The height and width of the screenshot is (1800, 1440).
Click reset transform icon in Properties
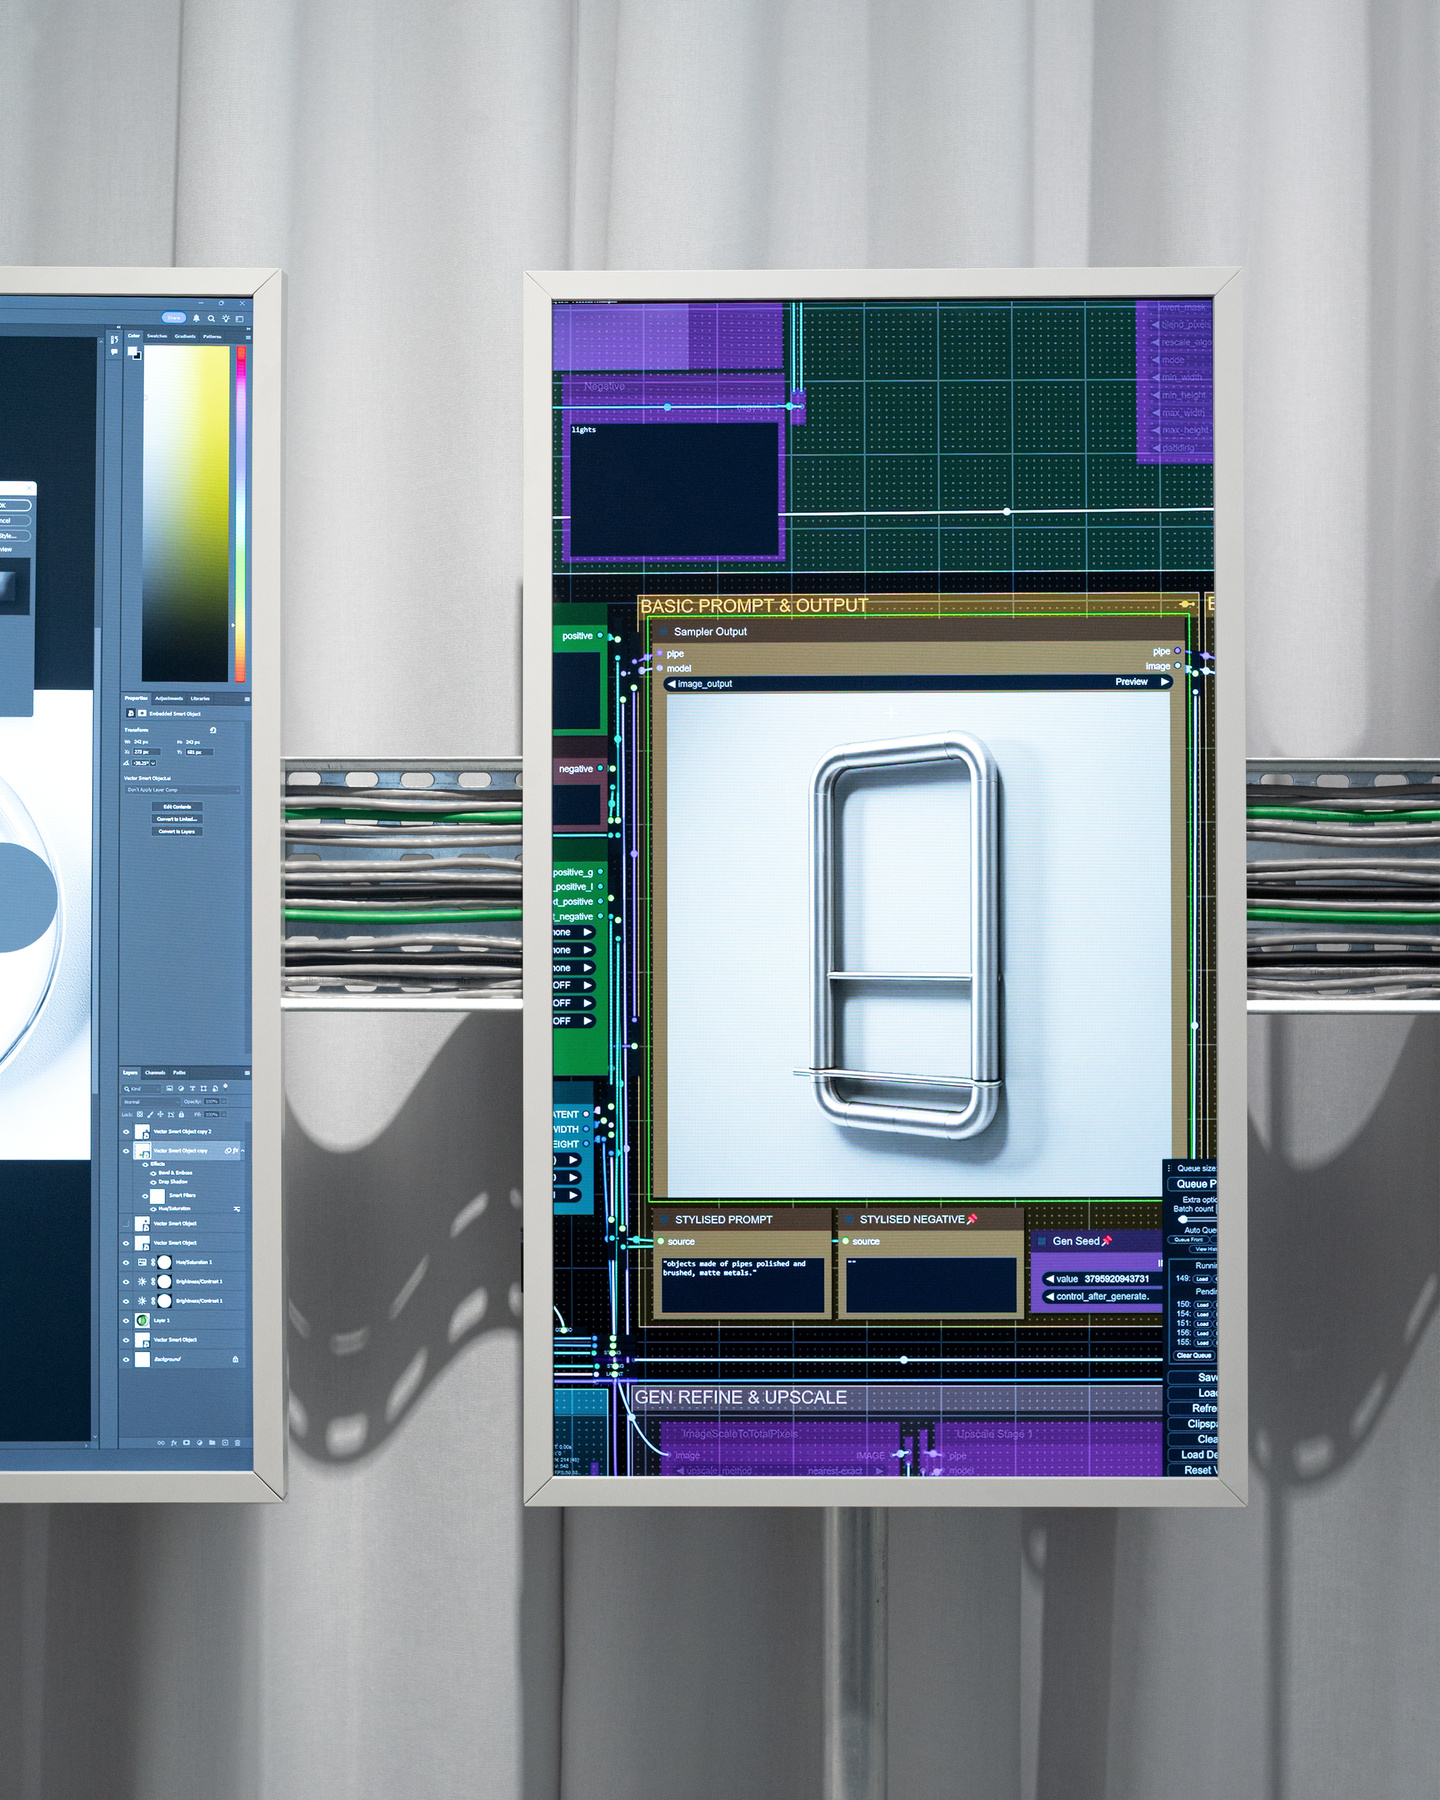pos(213,730)
